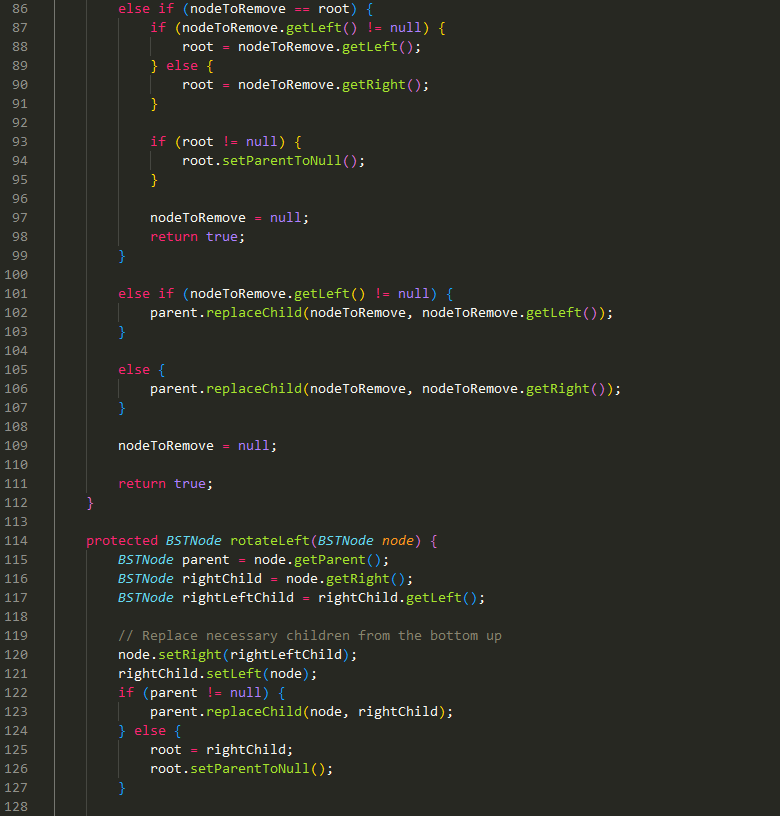Viewport: 780px width, 816px height.
Task: Click line number 110 in the gutter
Action: (x=16, y=465)
